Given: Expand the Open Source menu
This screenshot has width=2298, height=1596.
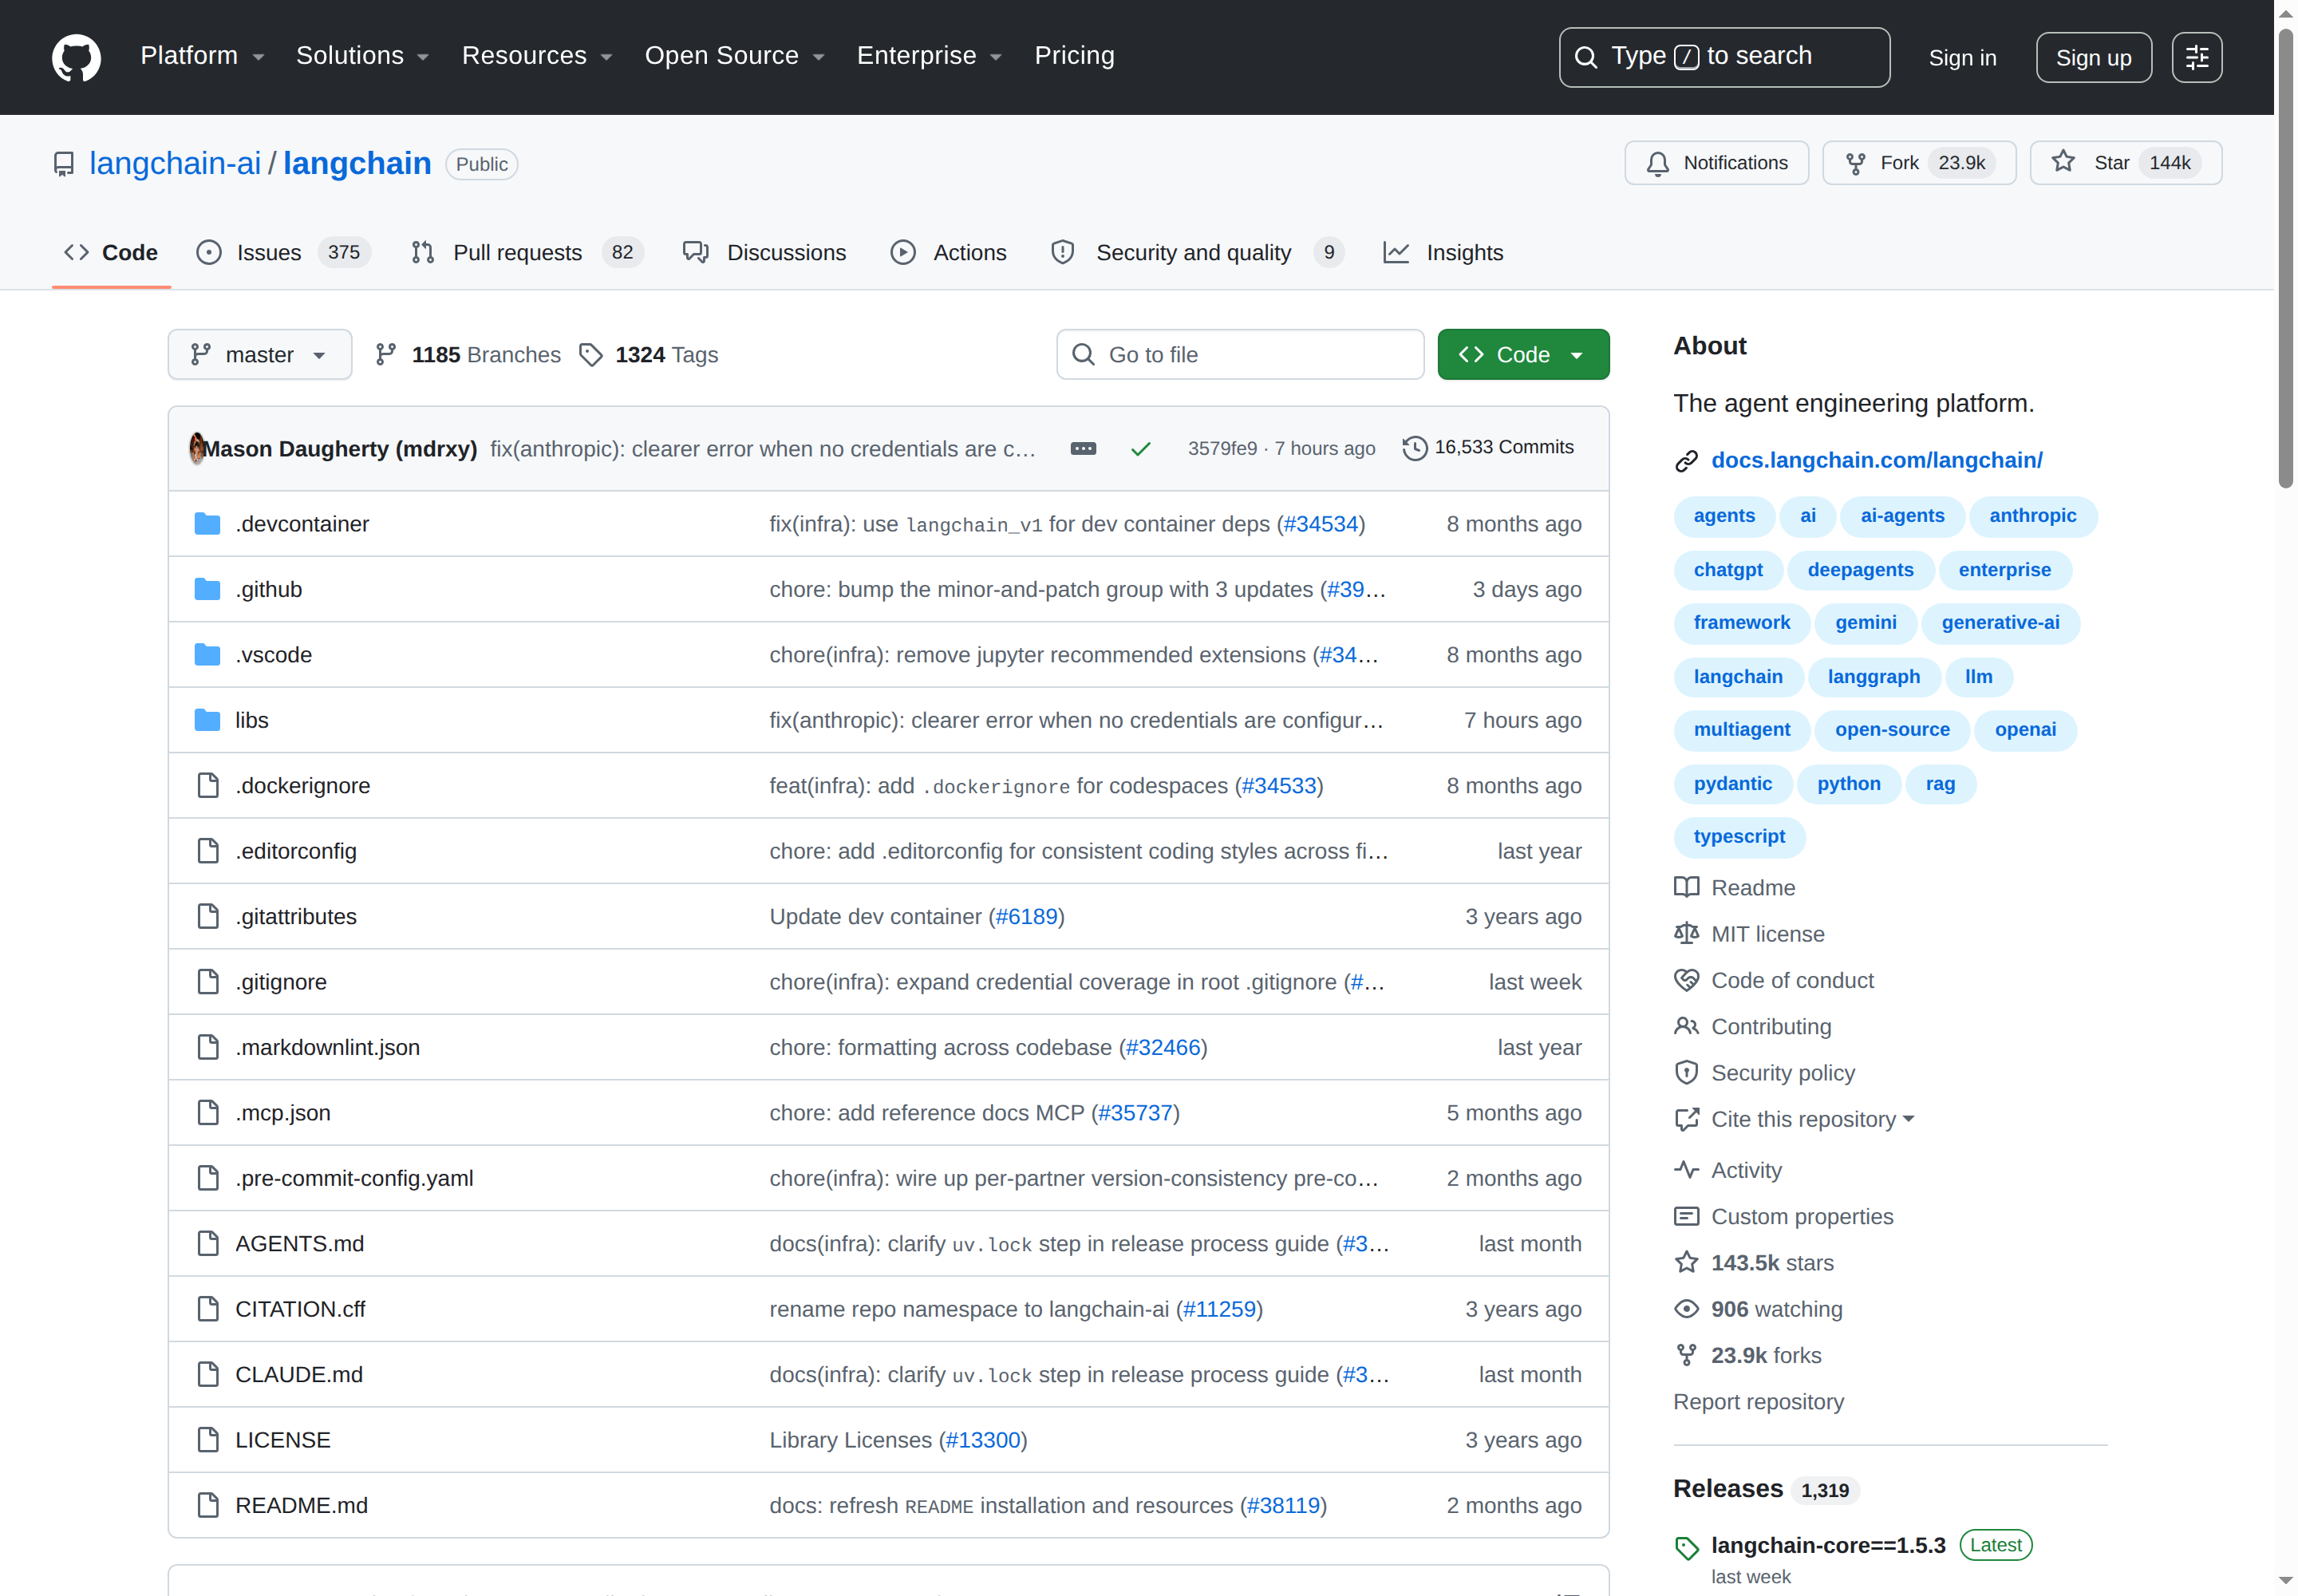Looking at the screenshot, I should point(734,56).
